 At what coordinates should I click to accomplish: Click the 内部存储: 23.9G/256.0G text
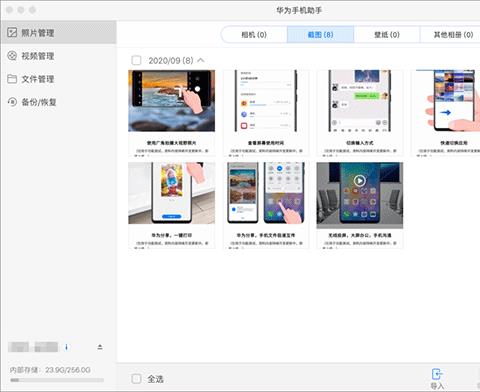pyautogui.click(x=50, y=370)
